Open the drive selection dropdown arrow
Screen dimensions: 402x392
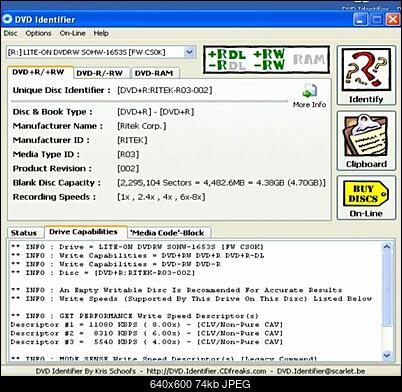click(x=189, y=52)
